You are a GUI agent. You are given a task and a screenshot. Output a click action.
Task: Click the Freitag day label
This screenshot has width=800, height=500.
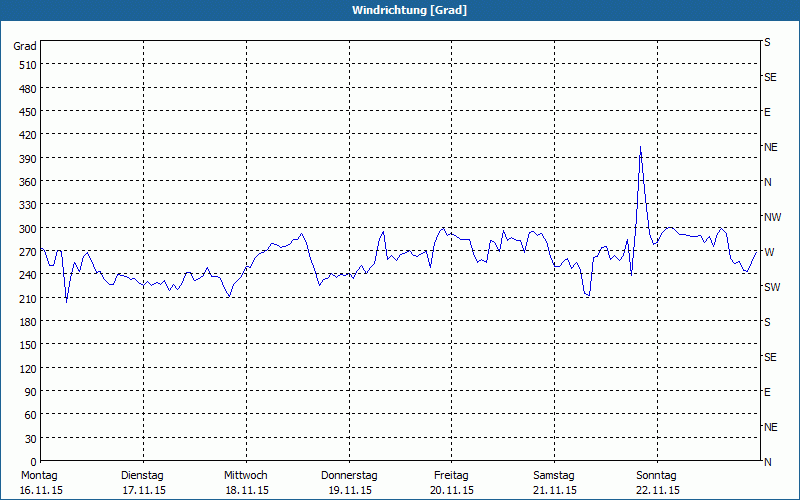451,476
